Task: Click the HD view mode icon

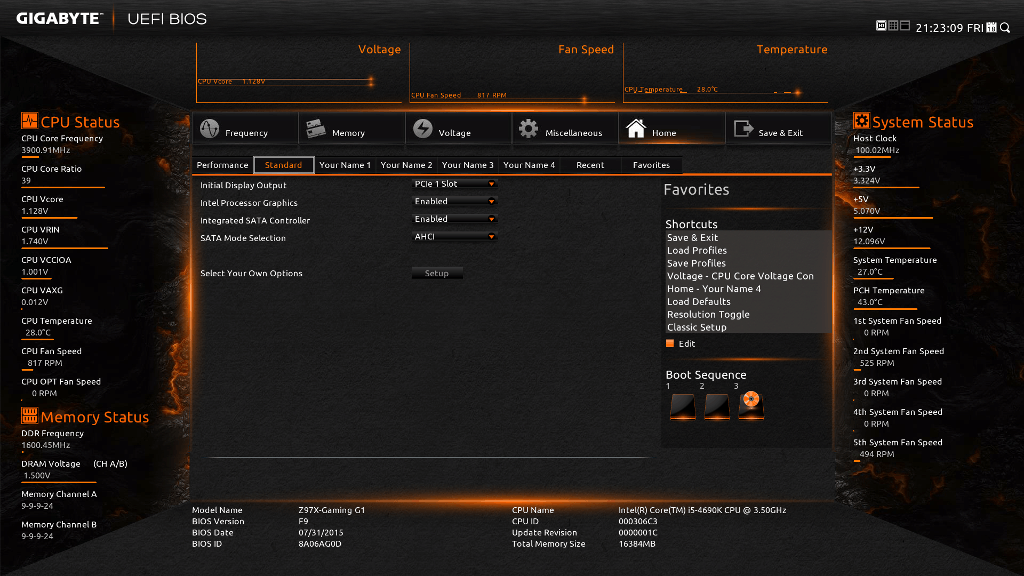Action: [x=881, y=25]
